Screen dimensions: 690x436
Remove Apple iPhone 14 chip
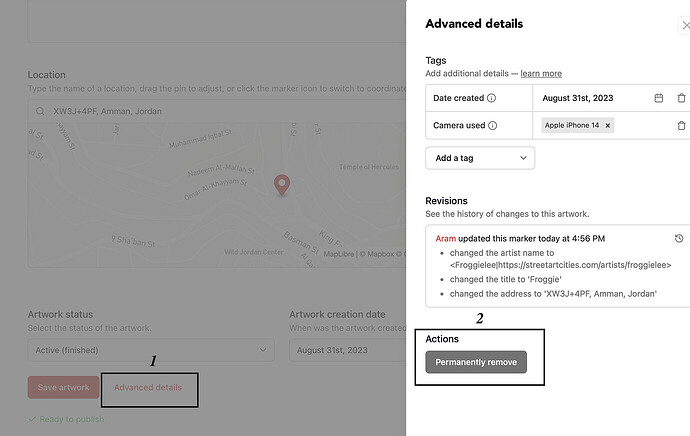608,125
